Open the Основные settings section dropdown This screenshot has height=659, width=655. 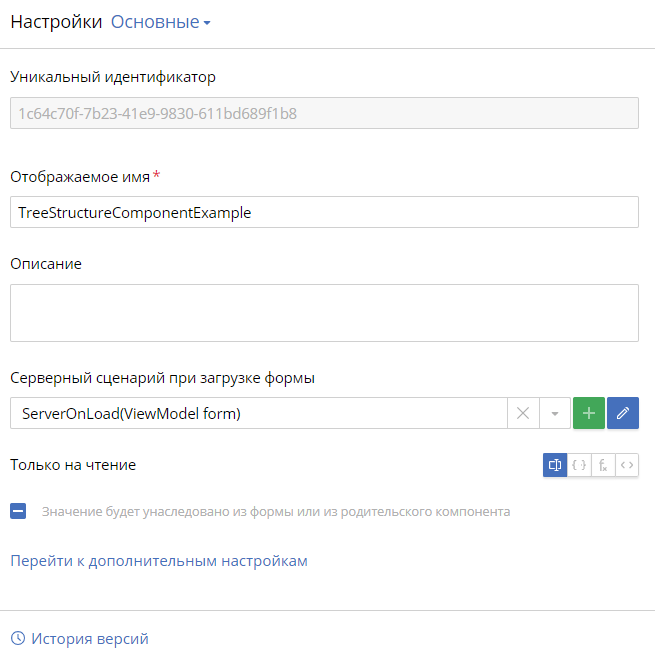point(161,22)
